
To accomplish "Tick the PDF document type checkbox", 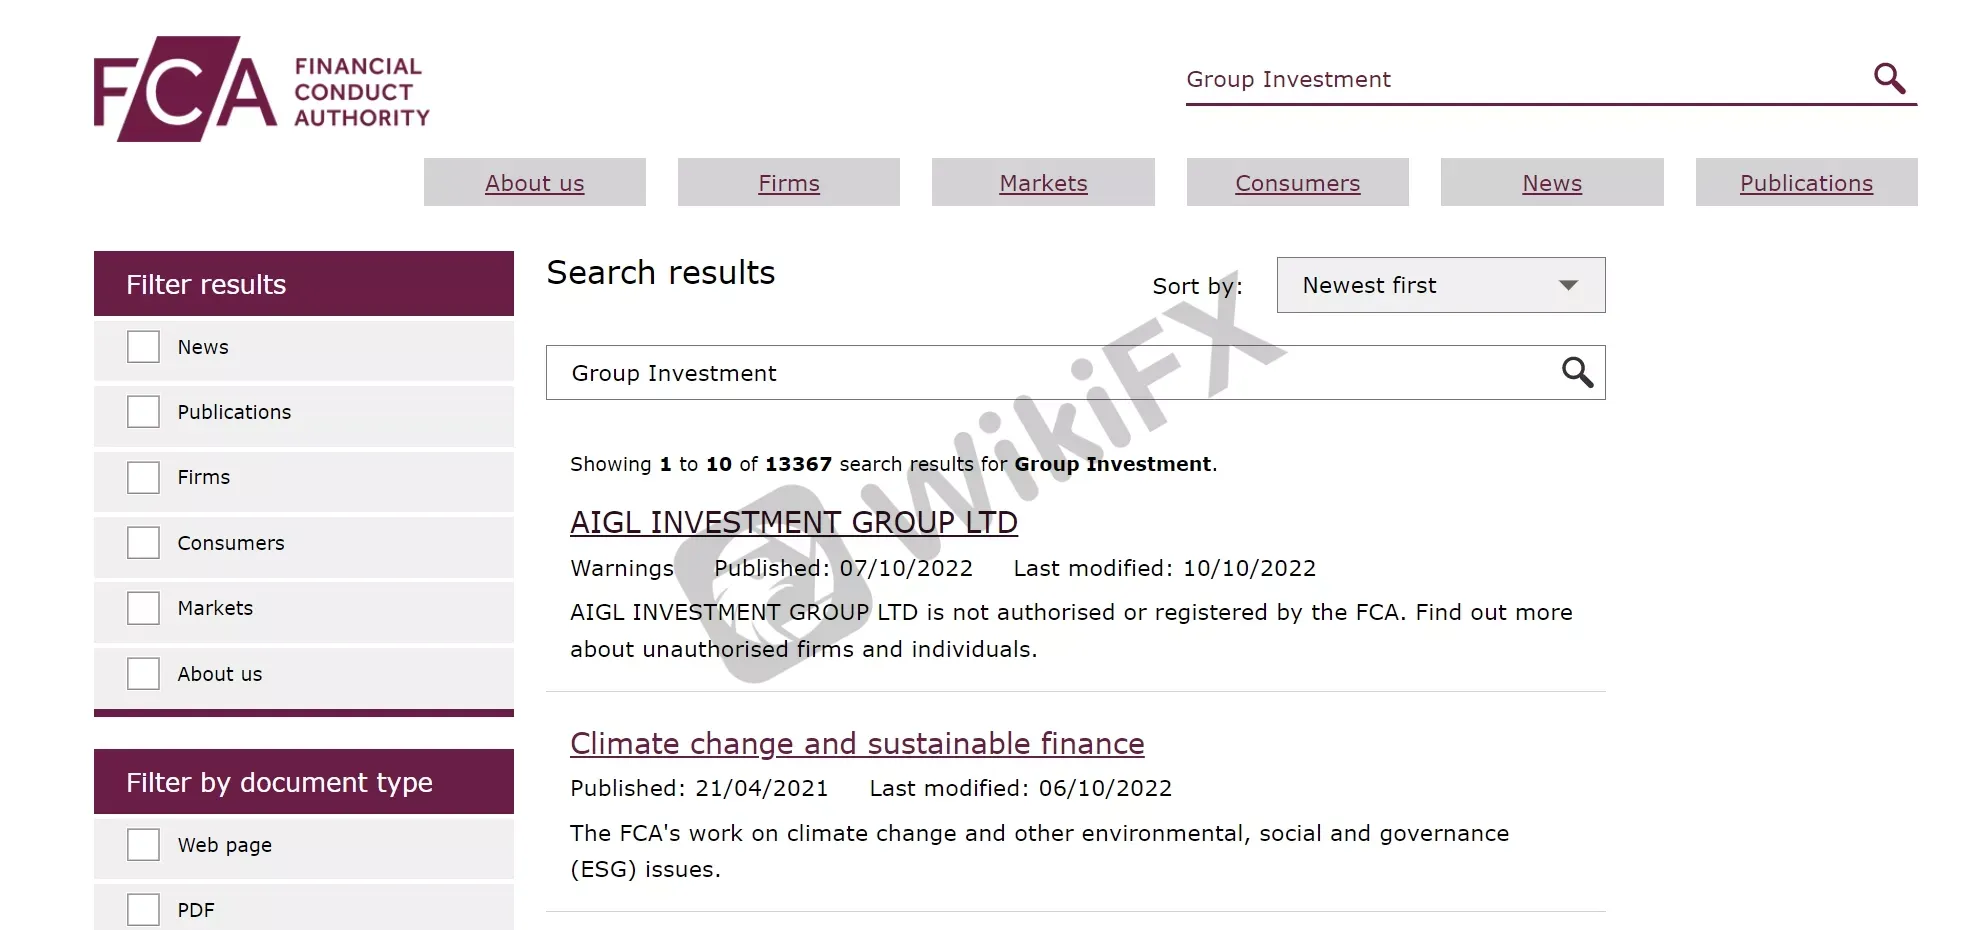I will click(x=143, y=910).
